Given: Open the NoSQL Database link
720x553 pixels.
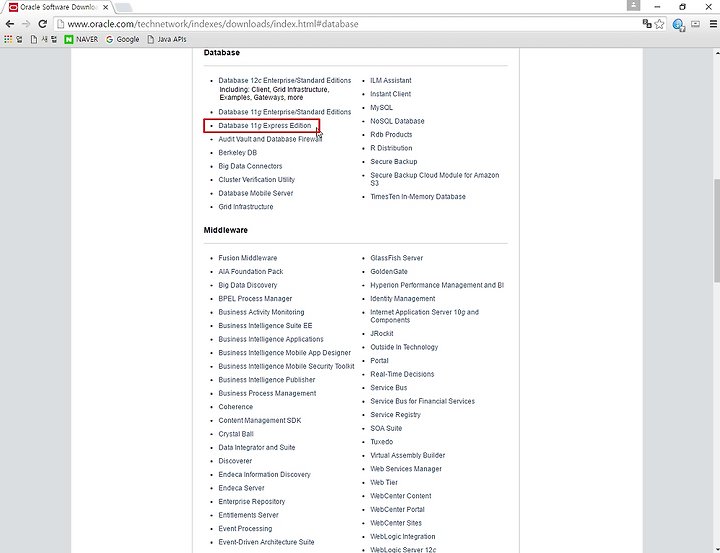Looking at the screenshot, I should pos(397,121).
